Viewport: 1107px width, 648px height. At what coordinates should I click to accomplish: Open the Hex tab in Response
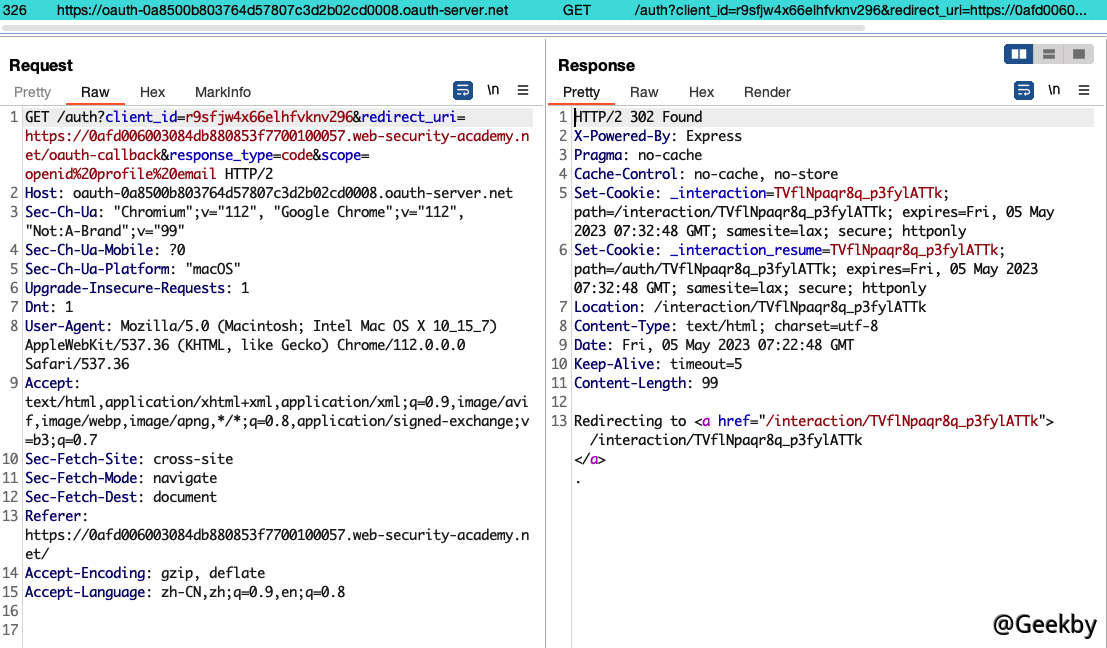[701, 92]
